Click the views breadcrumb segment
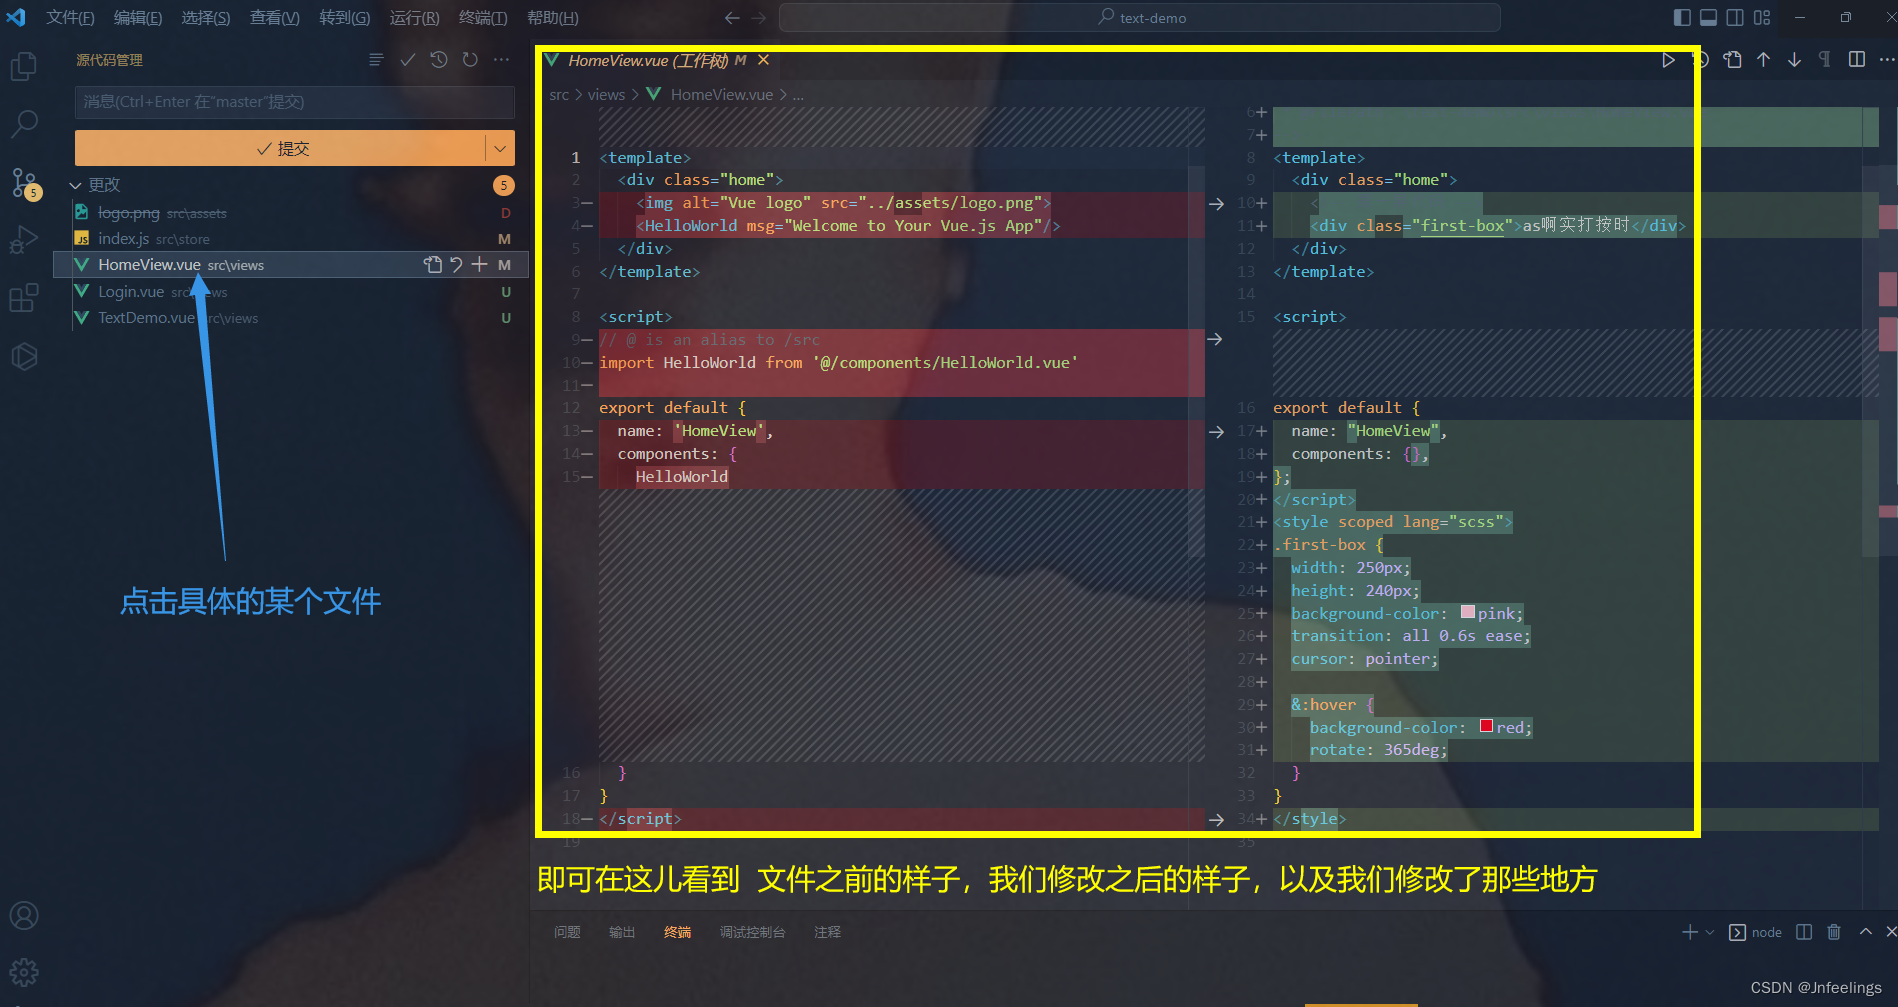 [x=606, y=95]
